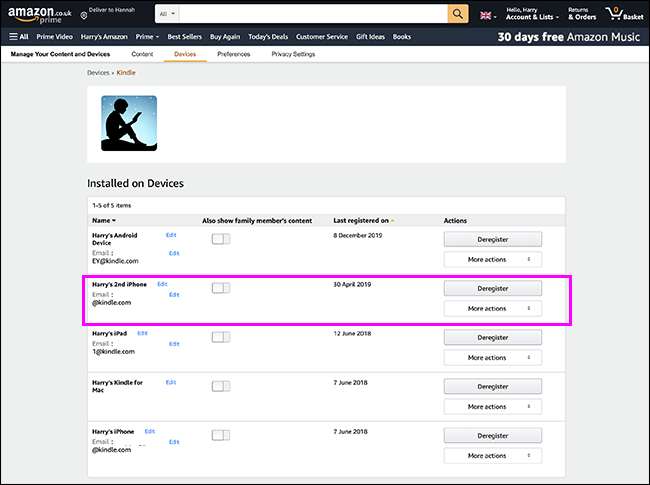Toggle family content for Harry's Android Device
Screen dimensions: 650x485
(x=220, y=239)
